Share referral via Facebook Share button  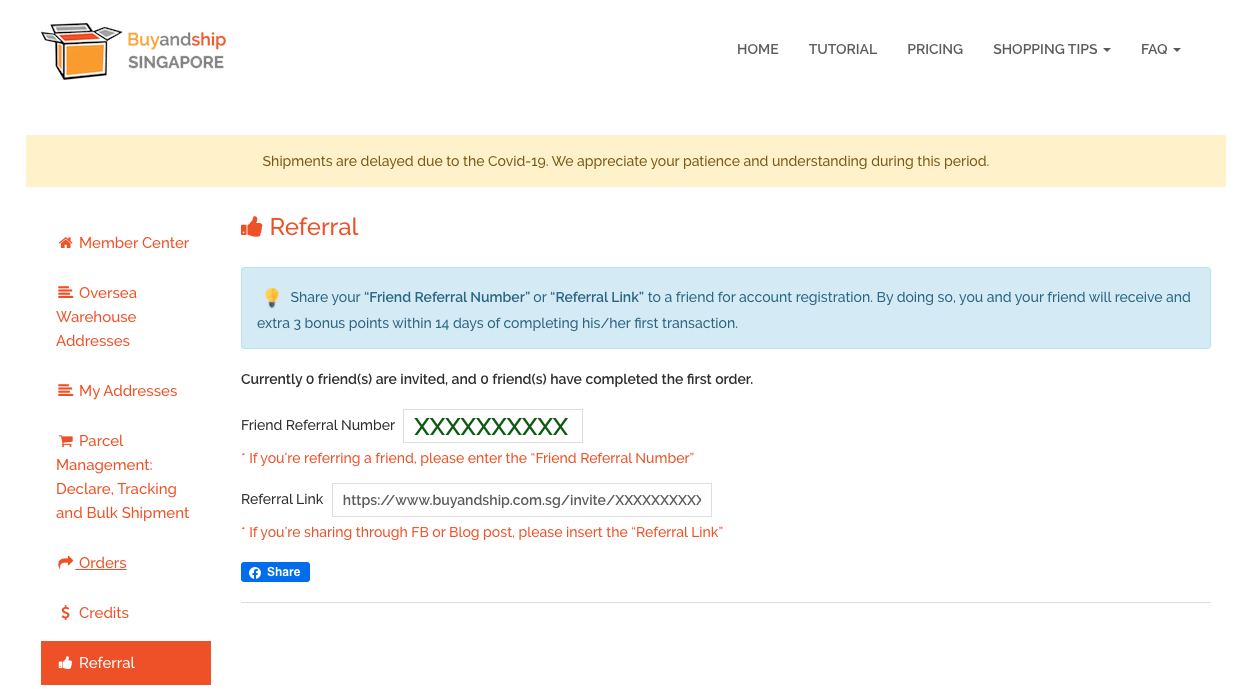(x=275, y=572)
